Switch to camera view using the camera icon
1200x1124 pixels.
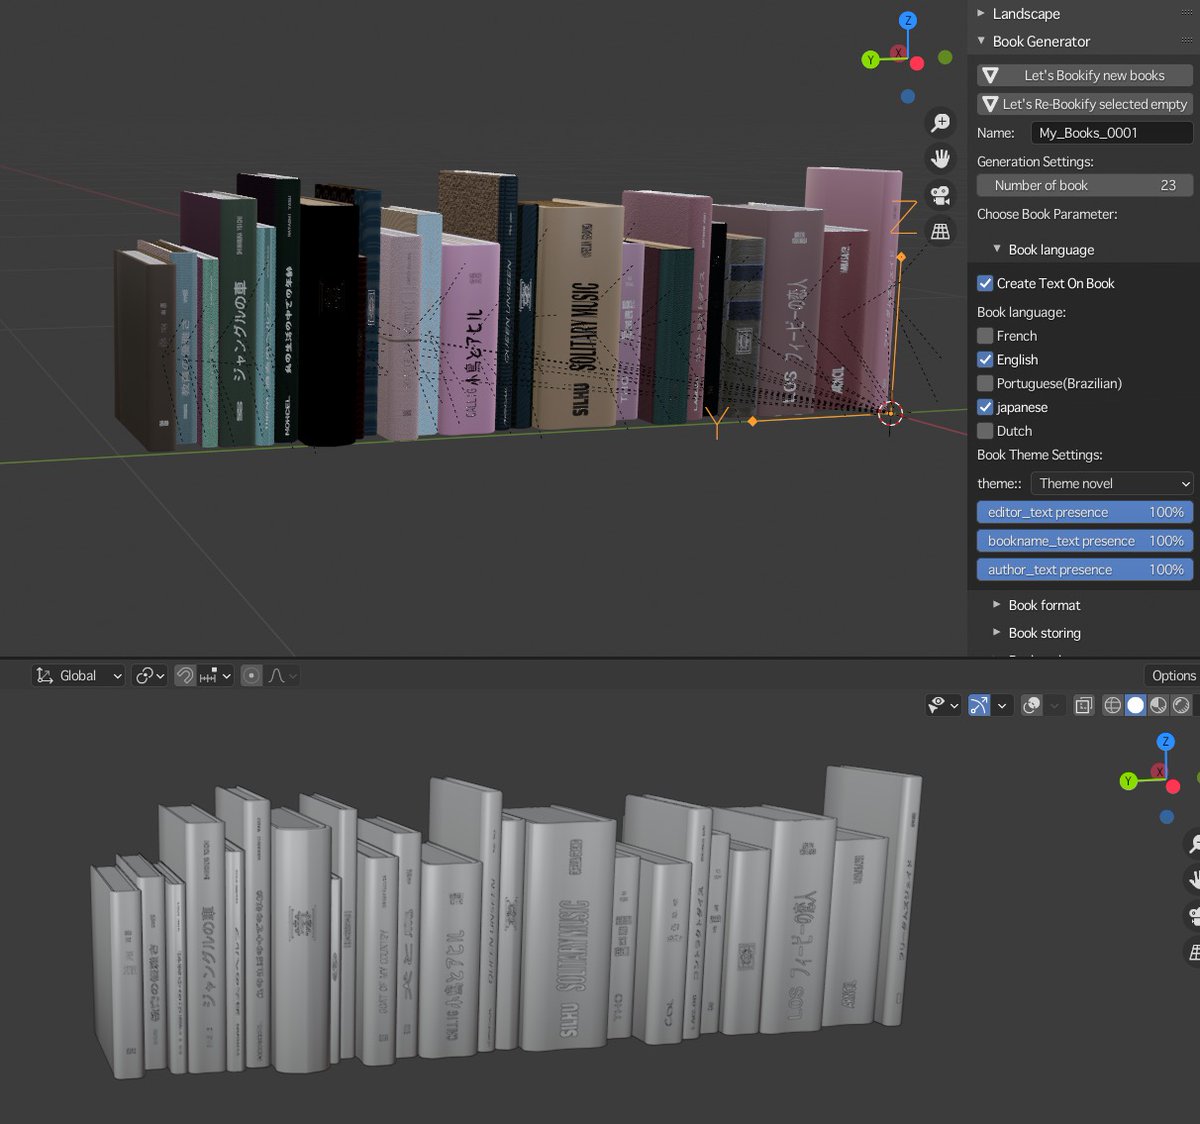(939, 195)
